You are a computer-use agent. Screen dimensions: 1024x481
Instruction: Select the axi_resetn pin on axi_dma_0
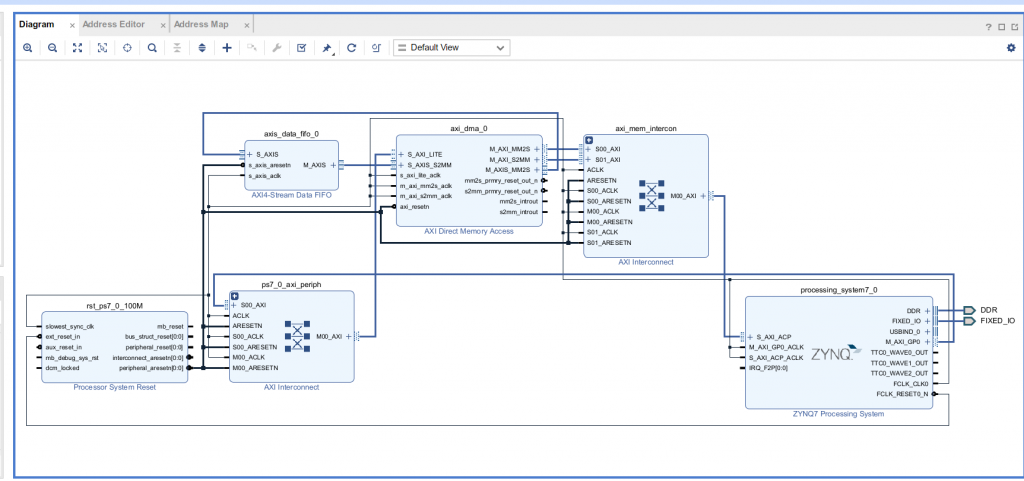pyautogui.click(x=414, y=206)
